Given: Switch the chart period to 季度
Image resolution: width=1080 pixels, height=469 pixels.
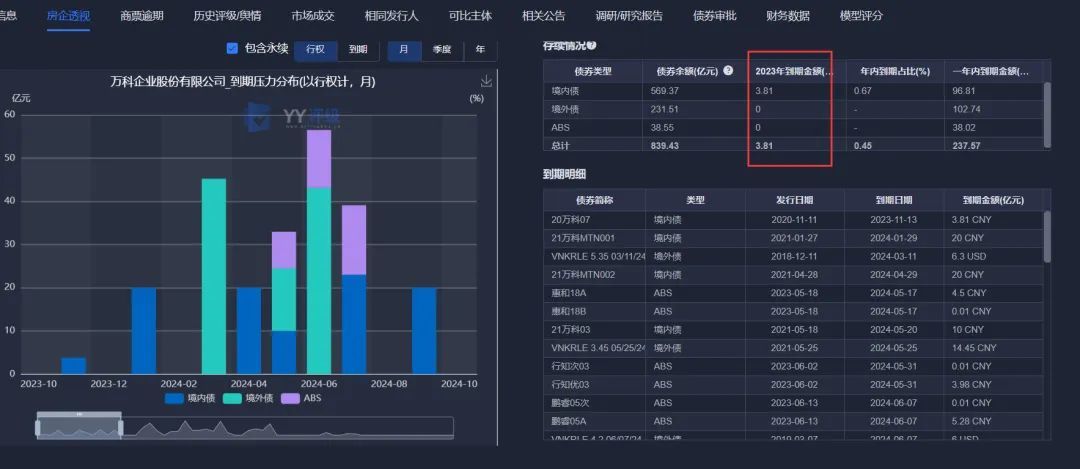Looking at the screenshot, I should tap(442, 49).
